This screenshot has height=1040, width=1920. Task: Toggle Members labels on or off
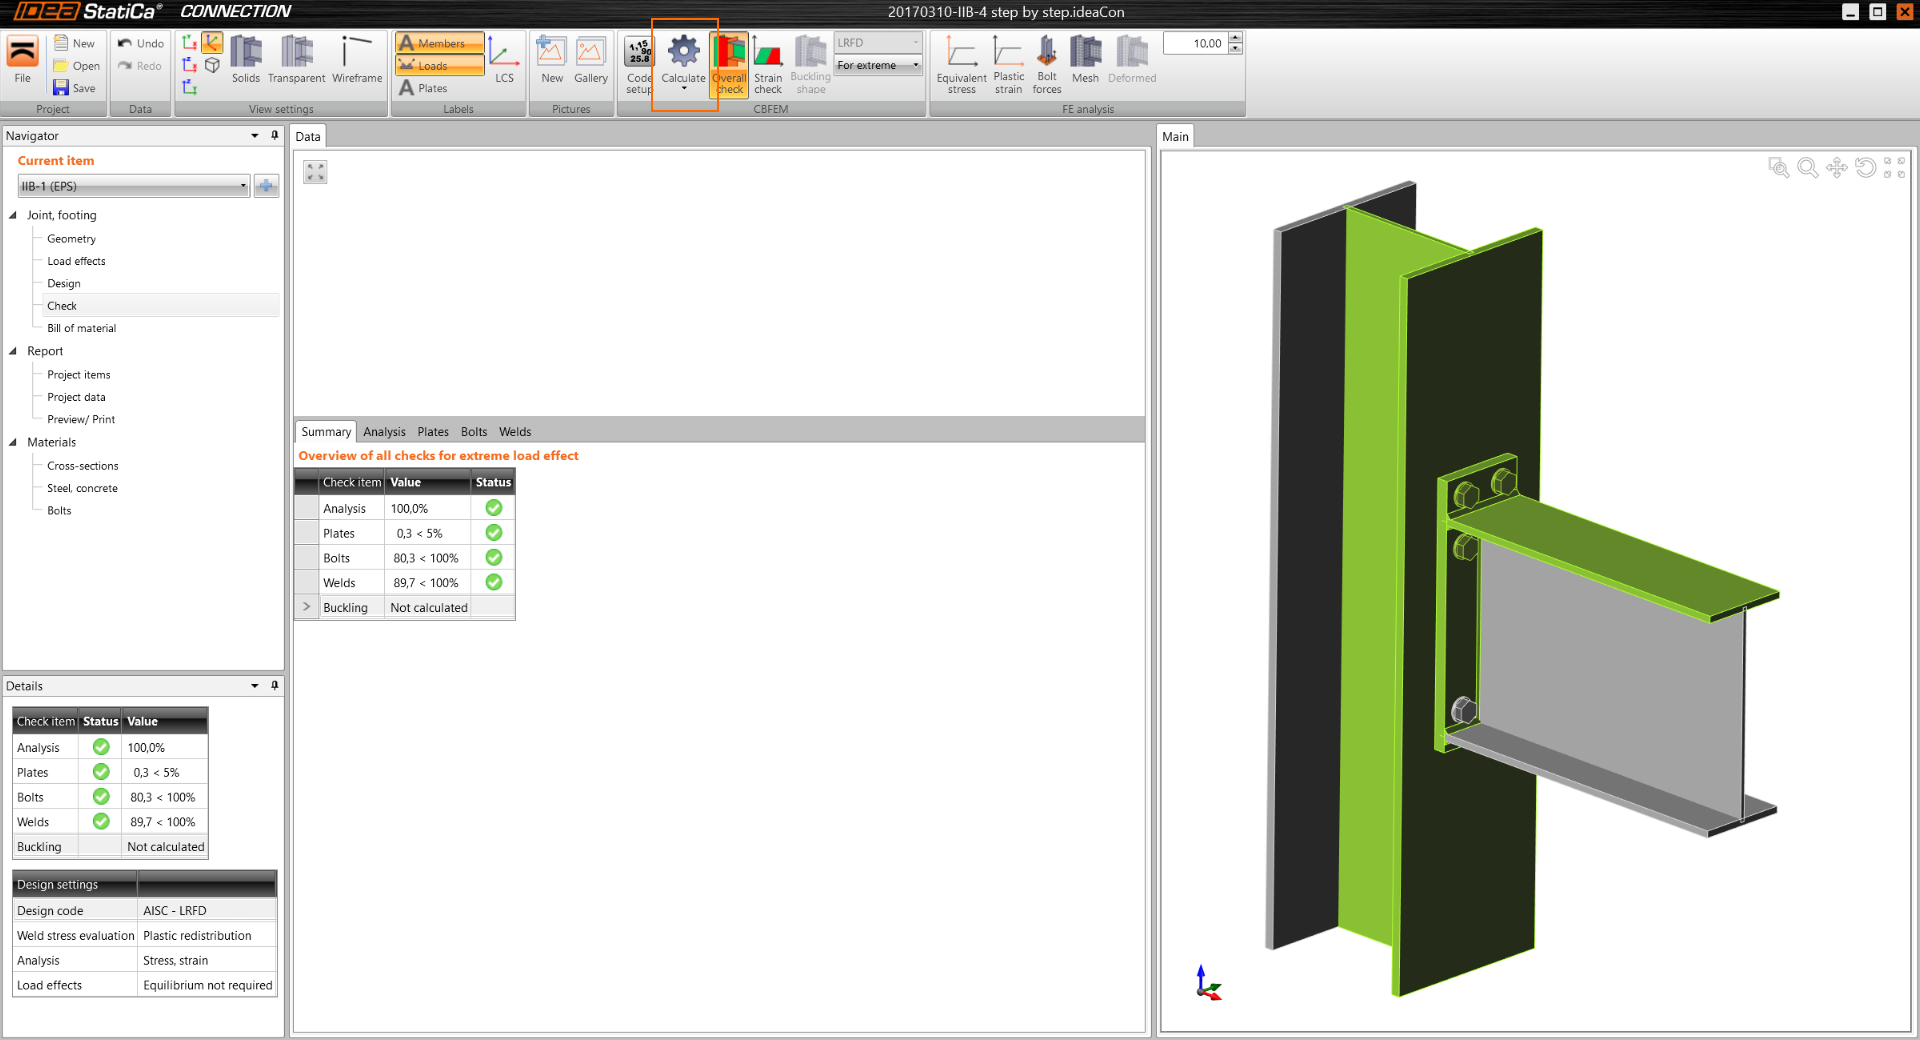(x=439, y=43)
